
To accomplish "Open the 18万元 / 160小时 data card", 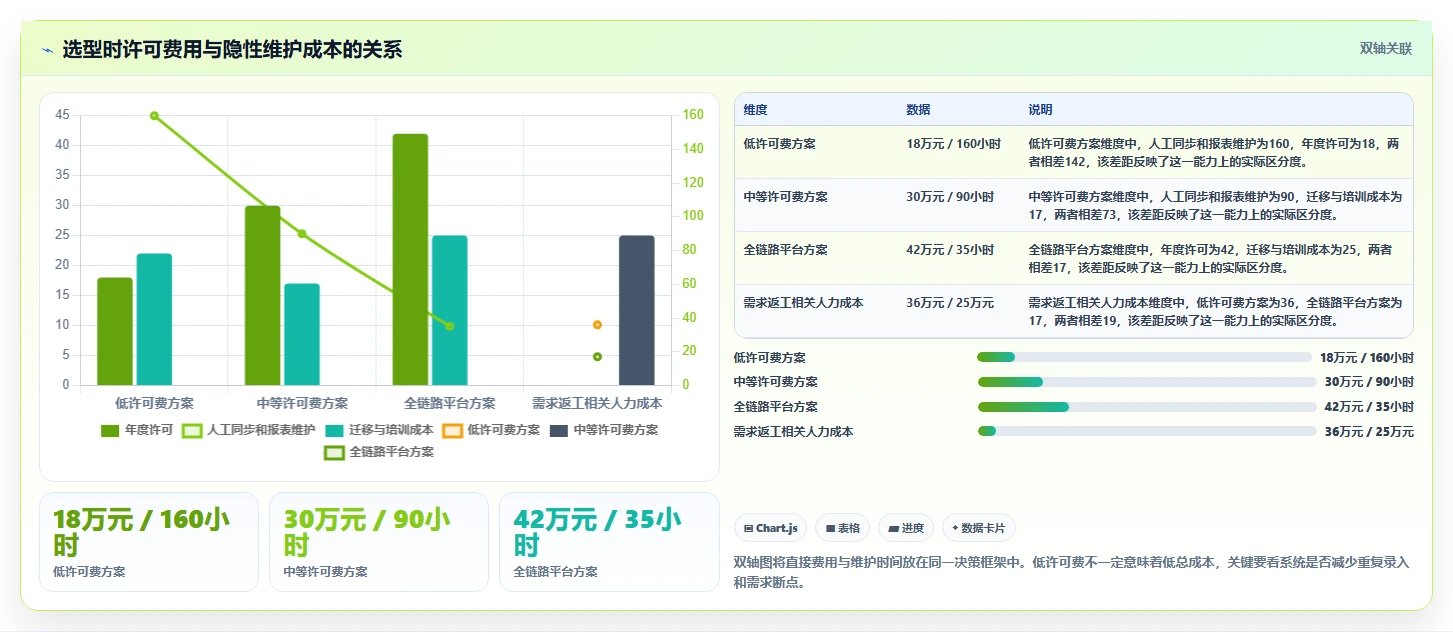I will [x=149, y=542].
